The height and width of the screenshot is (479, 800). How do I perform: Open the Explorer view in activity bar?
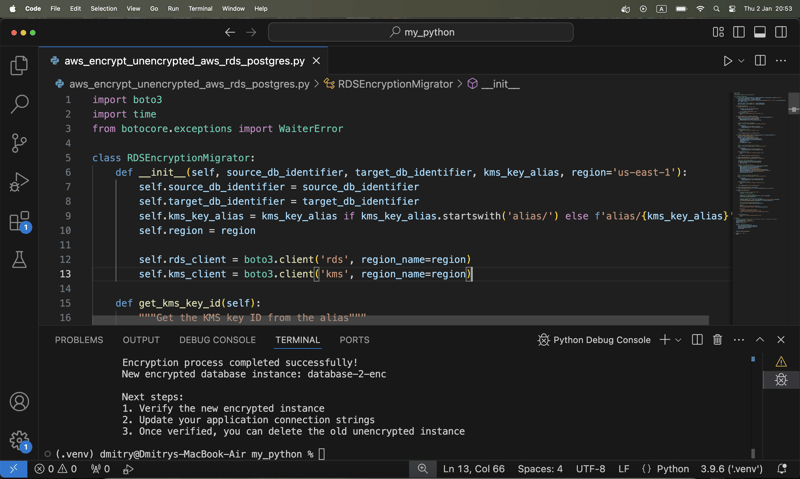tap(19, 66)
